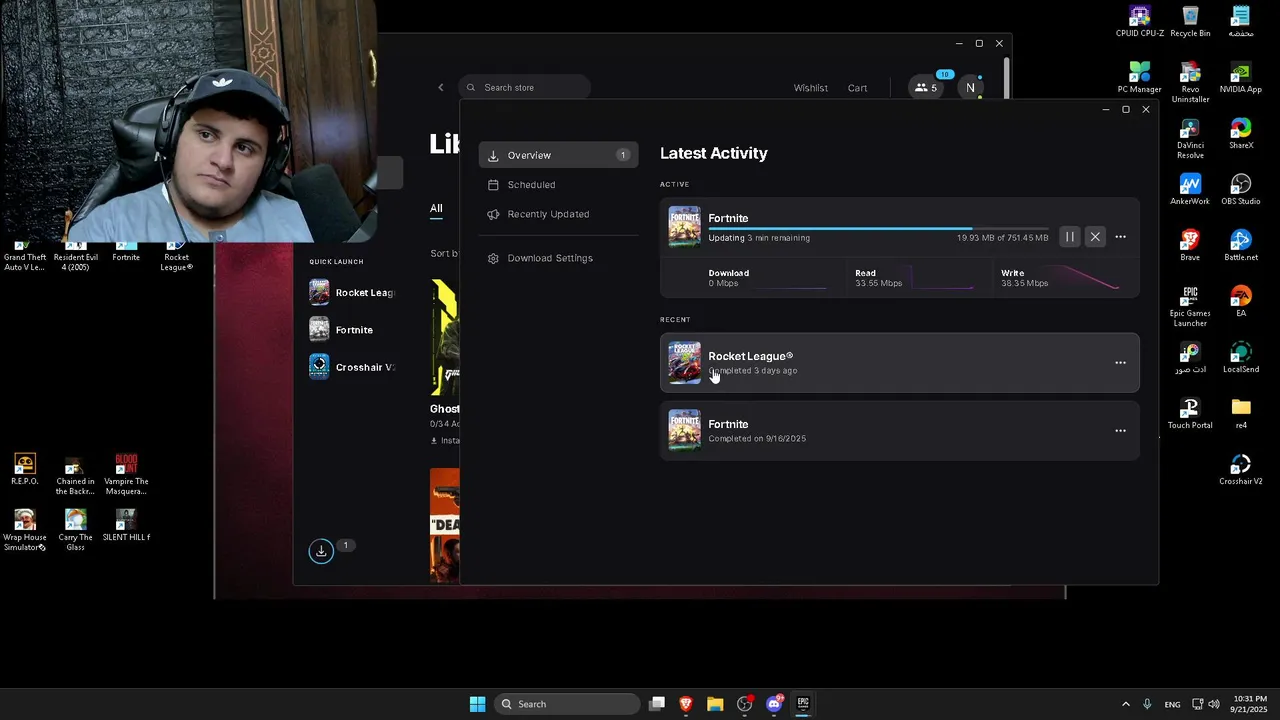Viewport: 1280px width, 720px height.
Task: Open the Wishlist link
Action: (810, 88)
